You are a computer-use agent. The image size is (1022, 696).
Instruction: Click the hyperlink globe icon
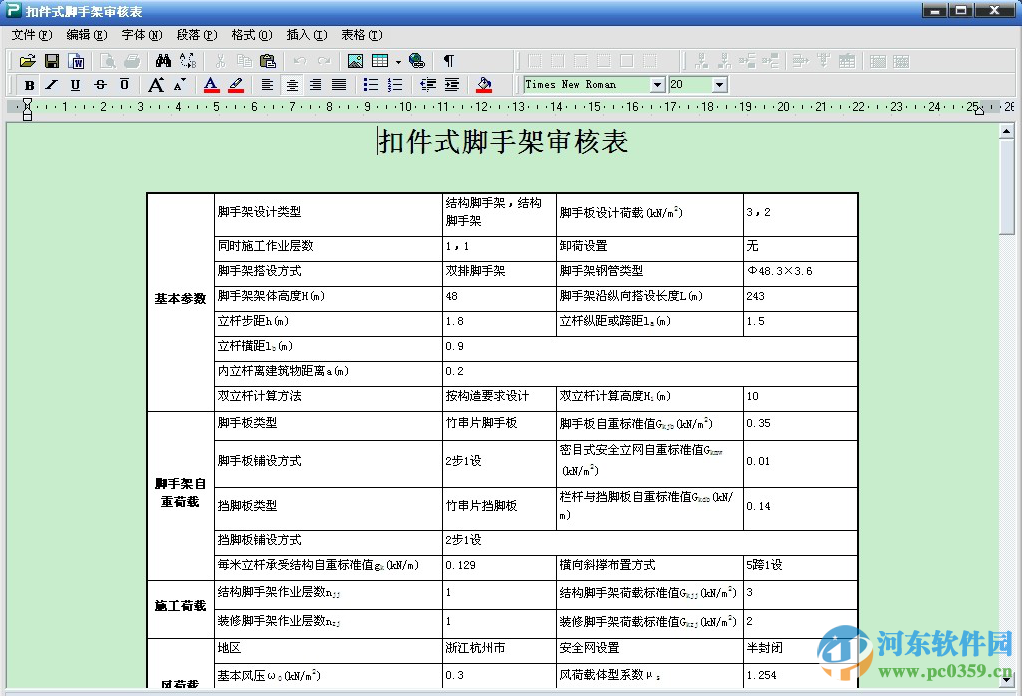[x=416, y=60]
